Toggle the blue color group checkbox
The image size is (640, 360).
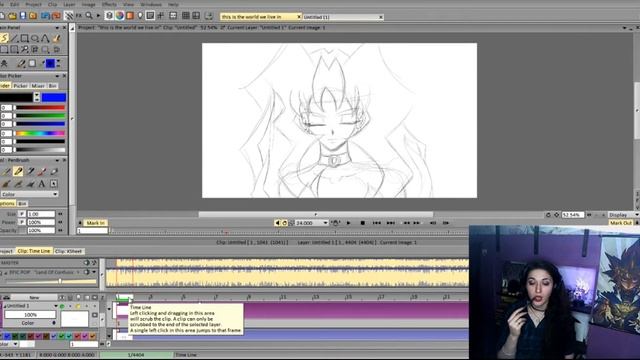[7, 336]
